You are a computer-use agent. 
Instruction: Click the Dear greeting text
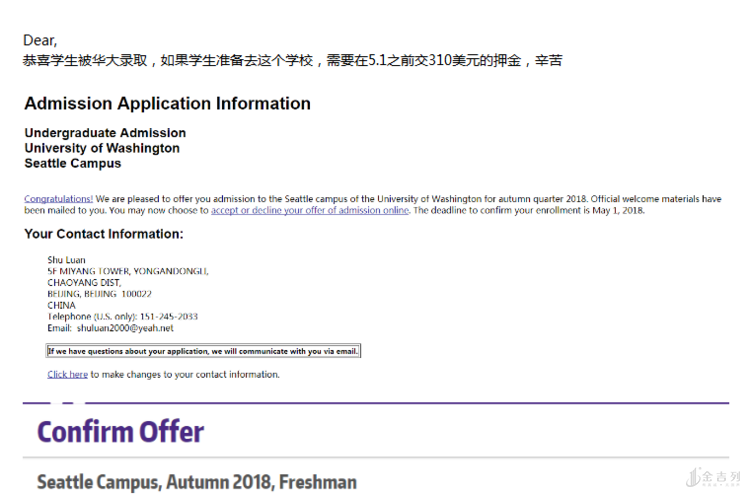click(40, 40)
